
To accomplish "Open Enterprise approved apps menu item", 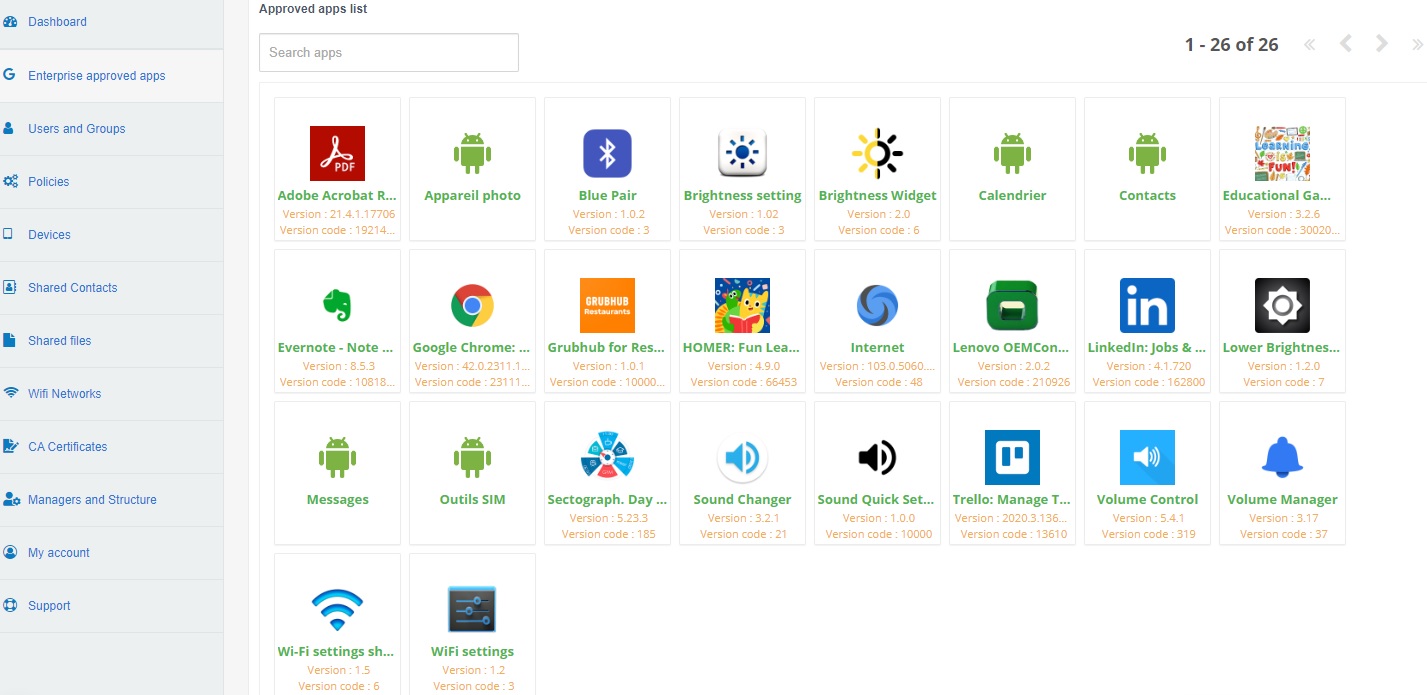I will coord(111,76).
